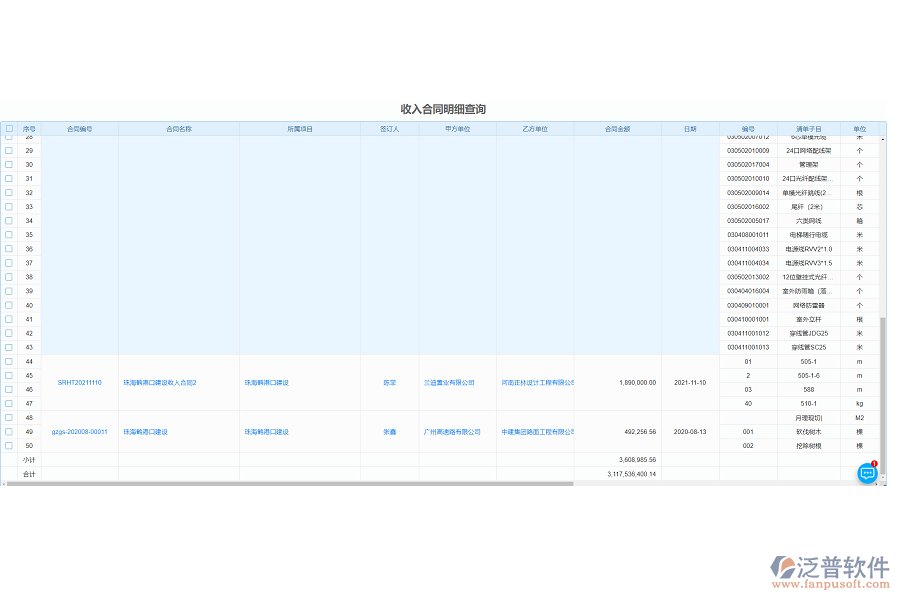Viewport: 900px width, 600px height.
Task: Check row 39 checkbox
Action: pyautogui.click(x=9, y=291)
